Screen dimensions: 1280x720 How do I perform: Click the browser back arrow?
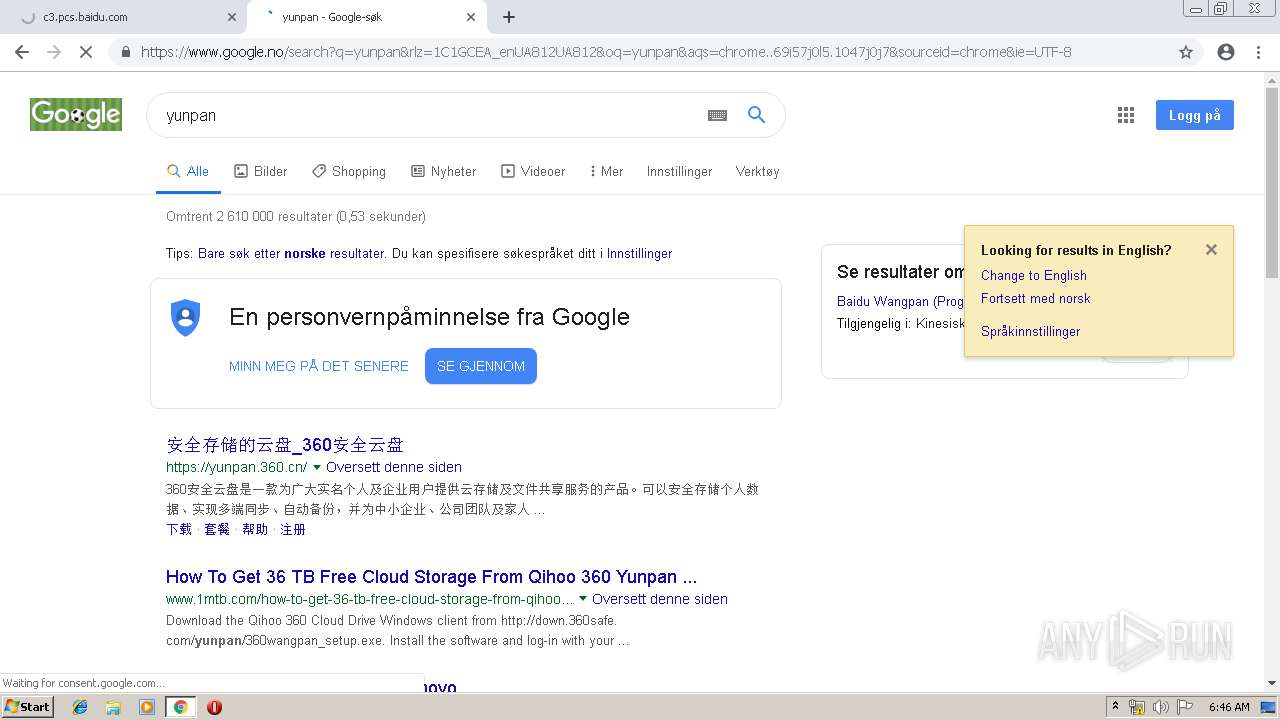pyautogui.click(x=22, y=52)
